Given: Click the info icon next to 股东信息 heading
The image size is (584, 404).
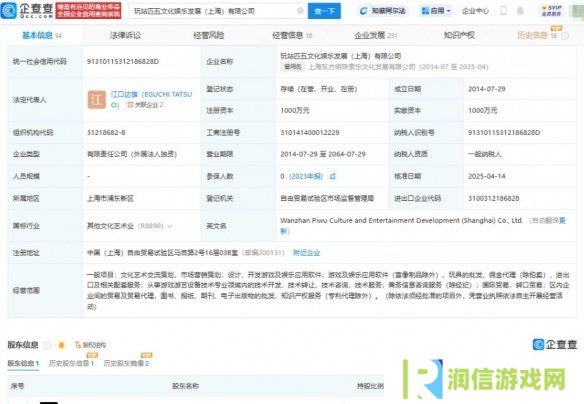Looking at the screenshot, I should pyautogui.click(x=47, y=346).
